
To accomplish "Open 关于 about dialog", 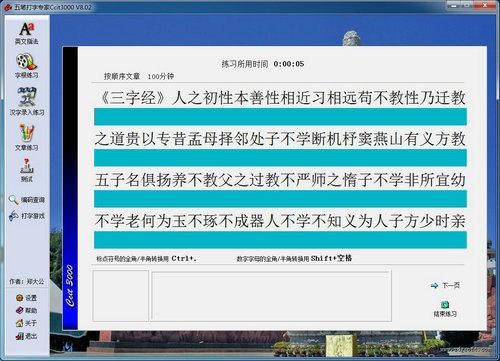I will click(x=26, y=323).
